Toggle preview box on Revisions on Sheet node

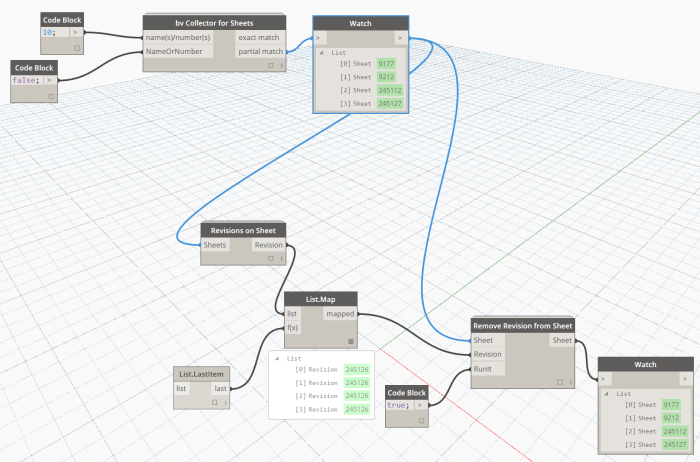271,258
